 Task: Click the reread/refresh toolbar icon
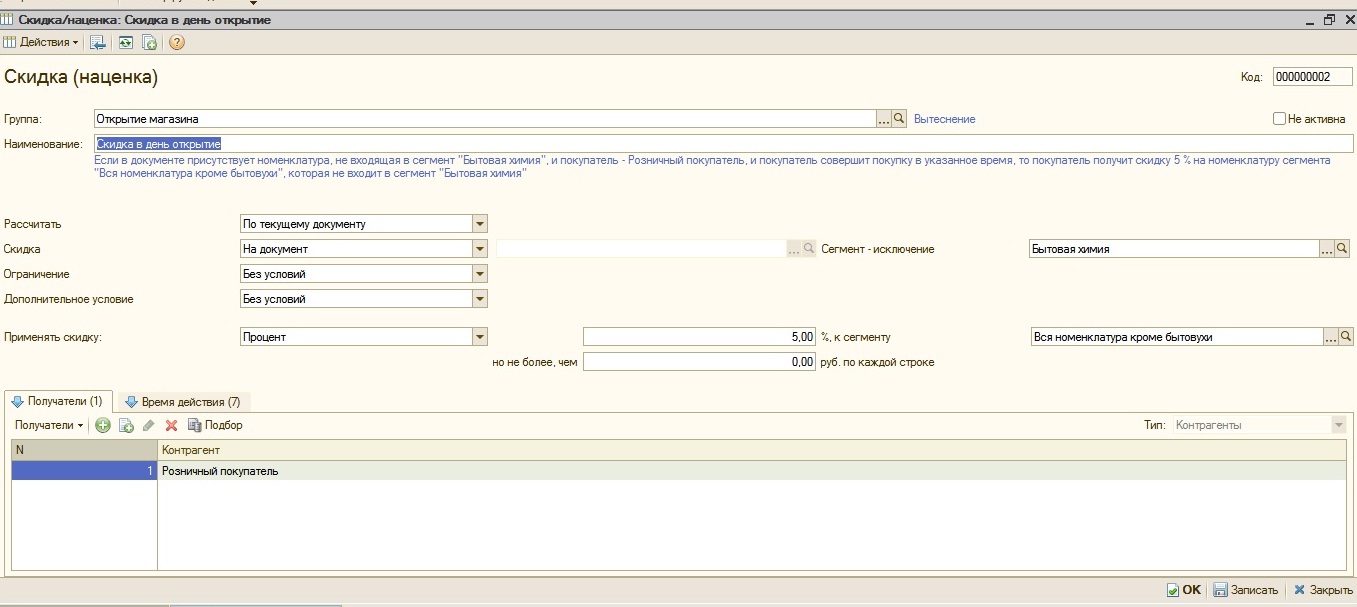pos(125,42)
